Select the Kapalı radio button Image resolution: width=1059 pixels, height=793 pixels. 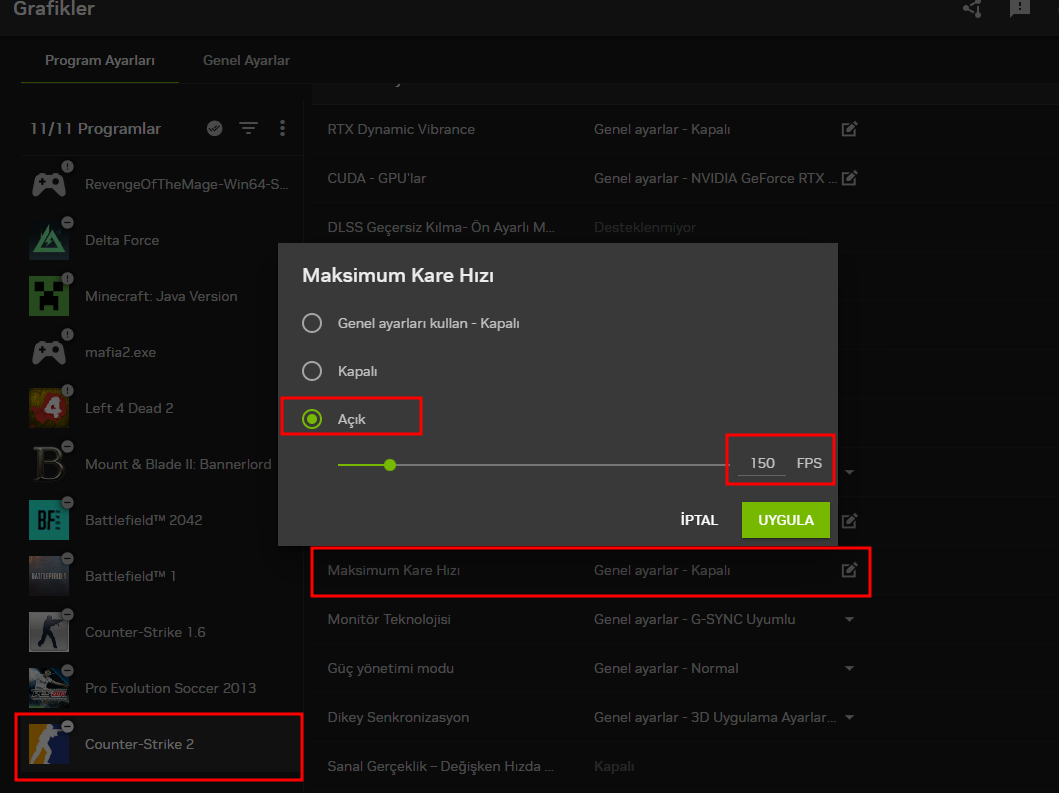click(x=312, y=371)
